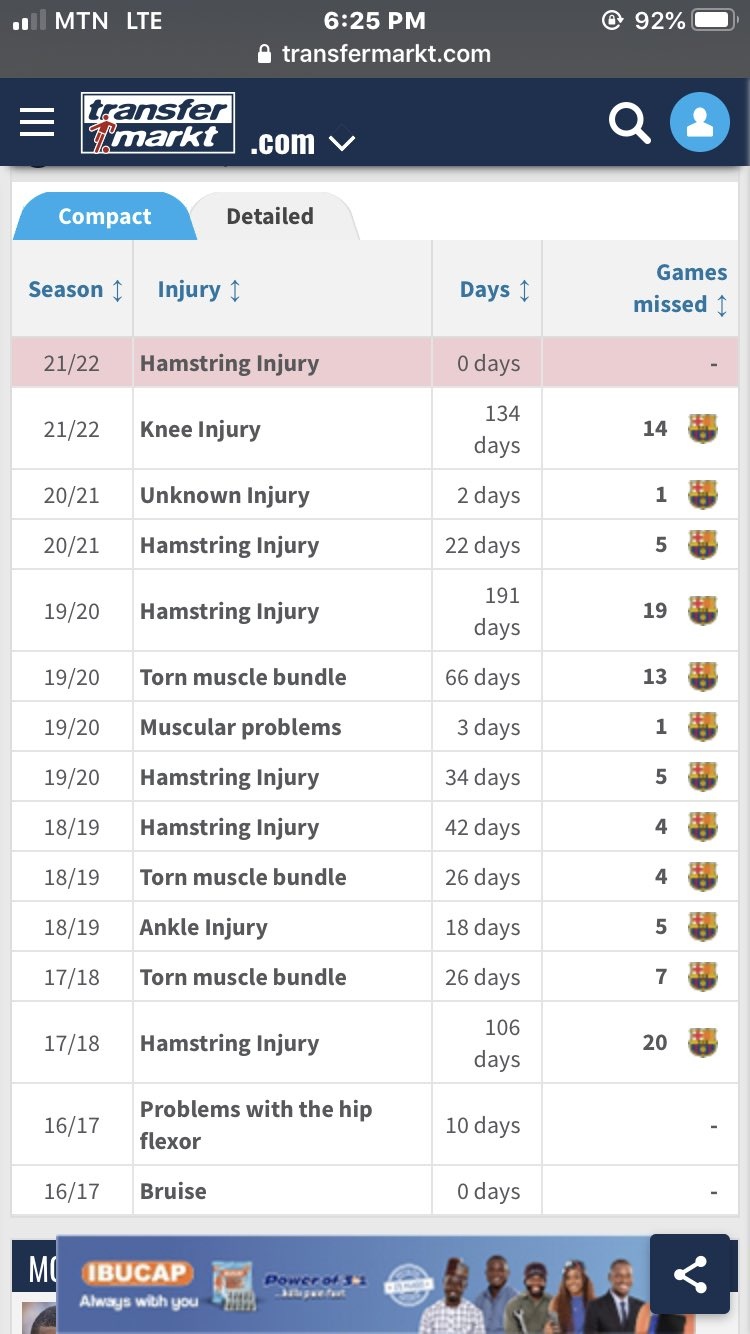Switch to the Detailed tab
The image size is (750, 1334).
tap(270, 216)
